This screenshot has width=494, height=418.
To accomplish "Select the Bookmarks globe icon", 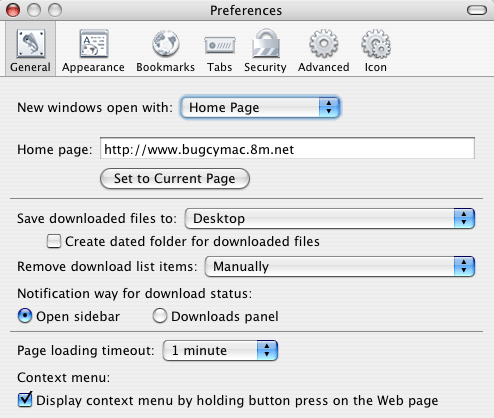I will coord(166,43).
